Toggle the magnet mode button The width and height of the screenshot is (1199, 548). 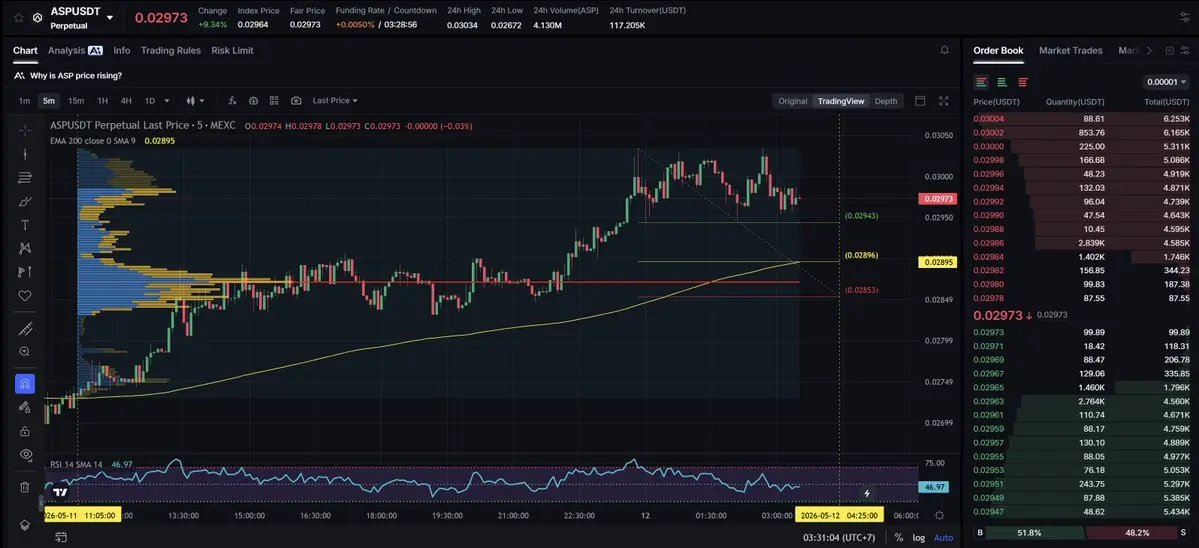tap(24, 384)
